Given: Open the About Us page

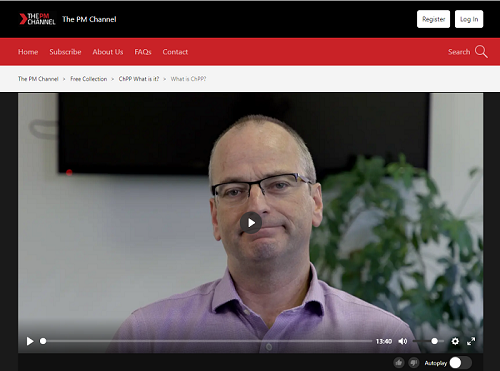Looking at the screenshot, I should pyautogui.click(x=108, y=52).
